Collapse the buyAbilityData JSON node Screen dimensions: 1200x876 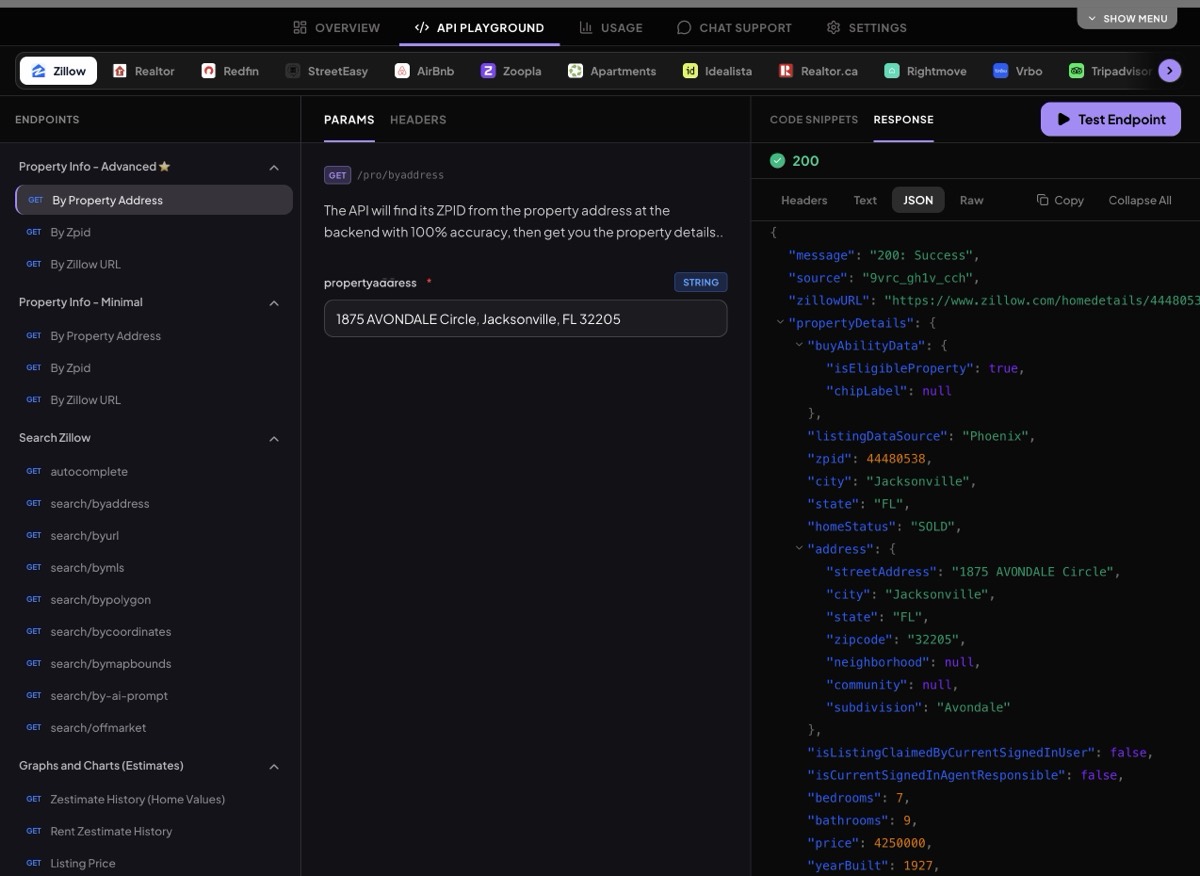click(799, 345)
